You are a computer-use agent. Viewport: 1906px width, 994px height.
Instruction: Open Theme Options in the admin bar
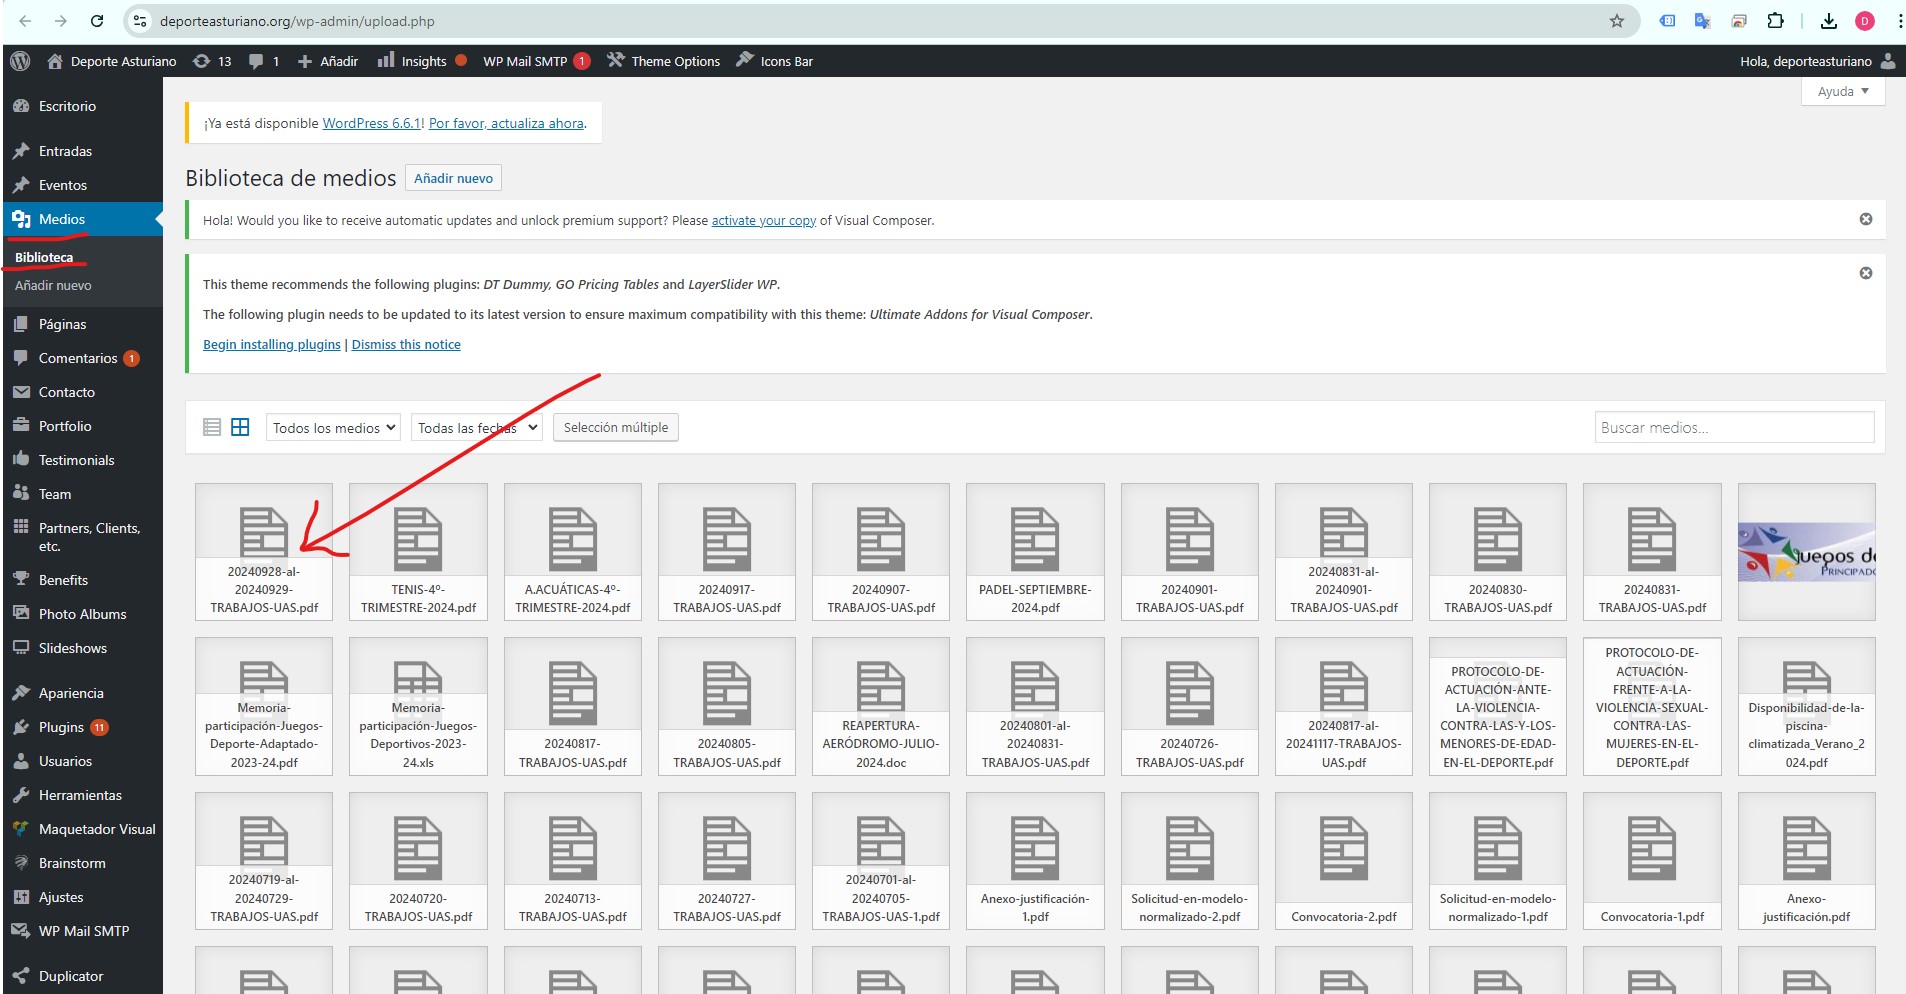pyautogui.click(x=664, y=61)
